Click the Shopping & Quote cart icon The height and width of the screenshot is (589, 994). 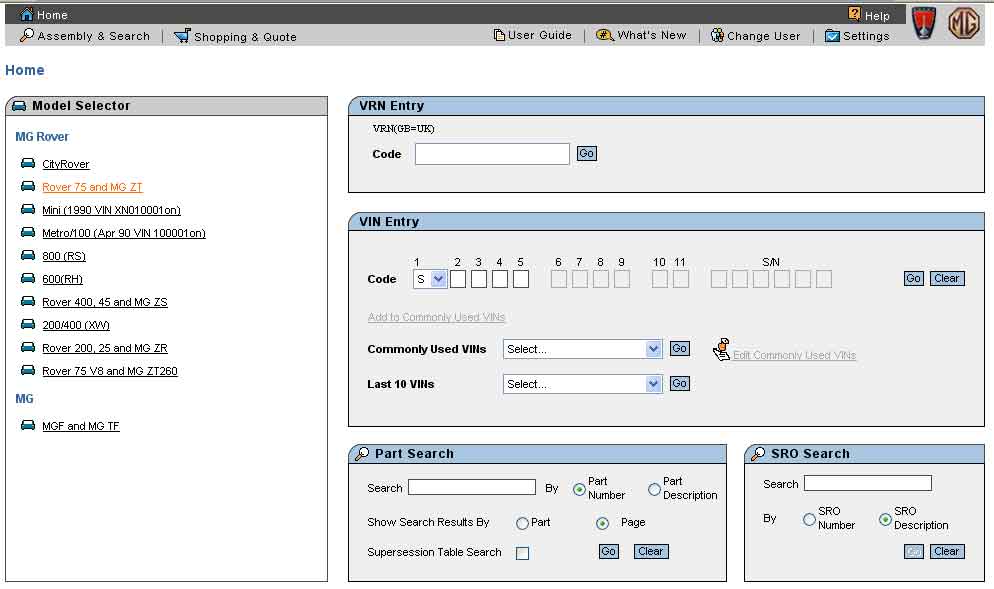[x=182, y=36]
